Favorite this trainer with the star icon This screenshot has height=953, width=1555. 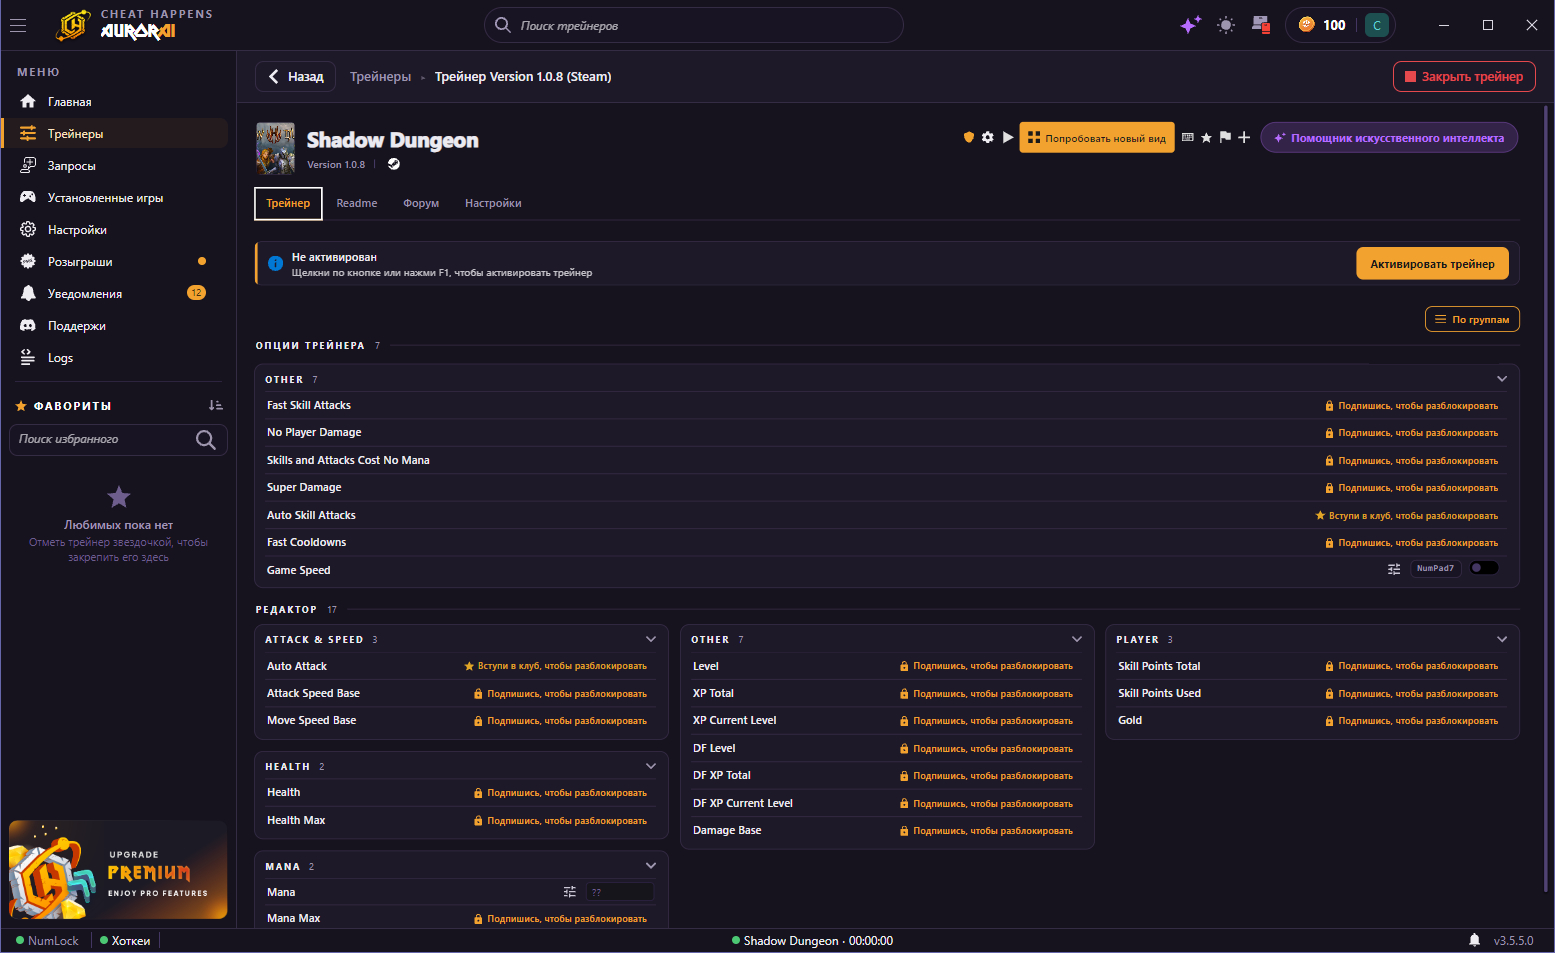tap(1207, 137)
